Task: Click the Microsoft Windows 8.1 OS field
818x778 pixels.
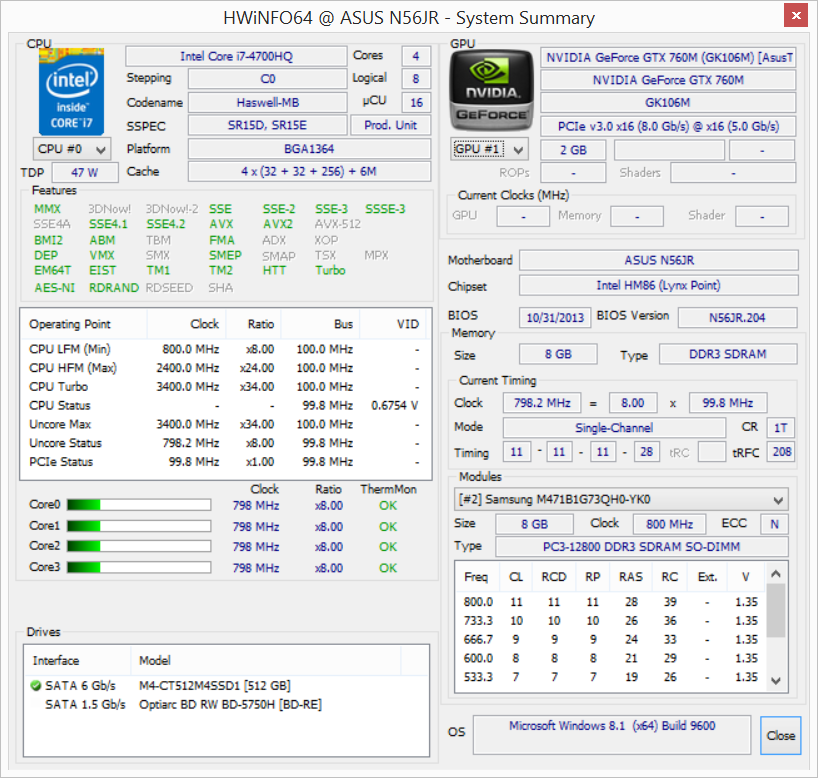Action: (612, 735)
